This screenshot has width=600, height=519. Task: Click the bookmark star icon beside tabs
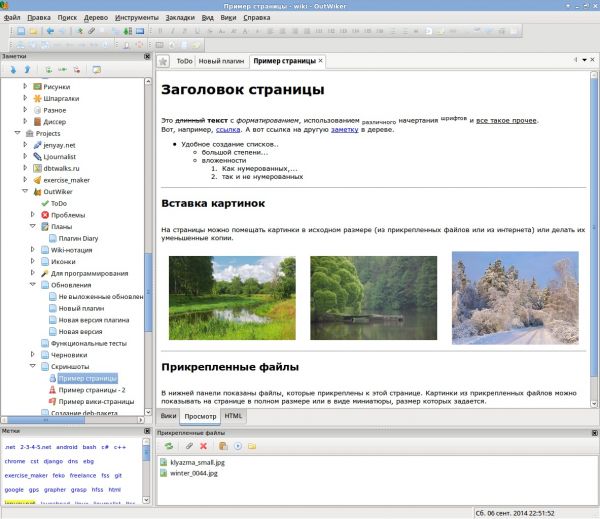pos(163,61)
